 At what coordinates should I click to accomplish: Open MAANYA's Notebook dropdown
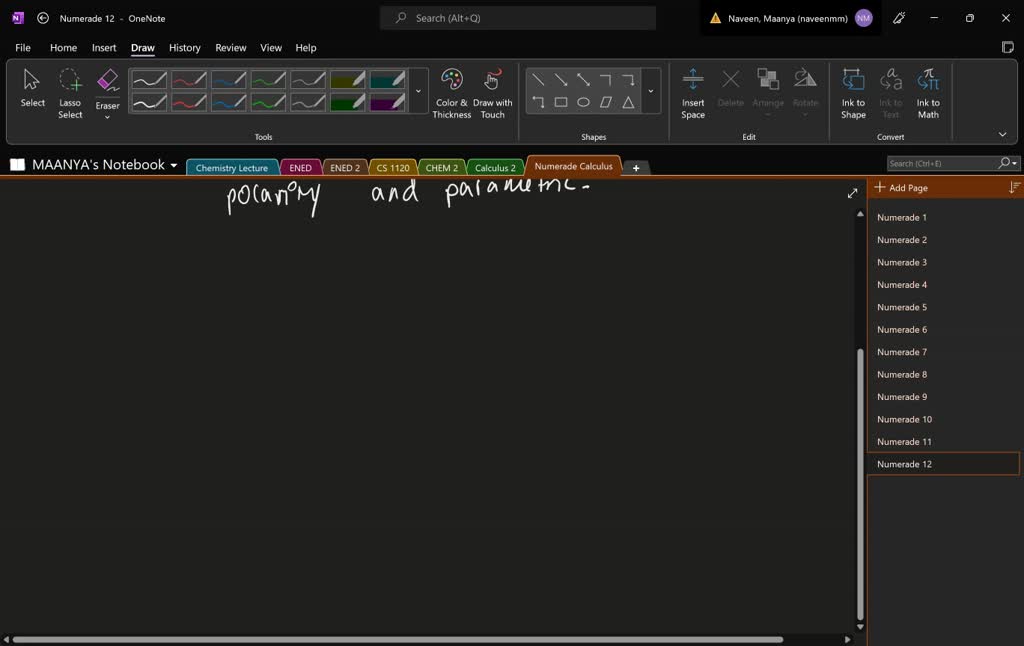point(174,165)
